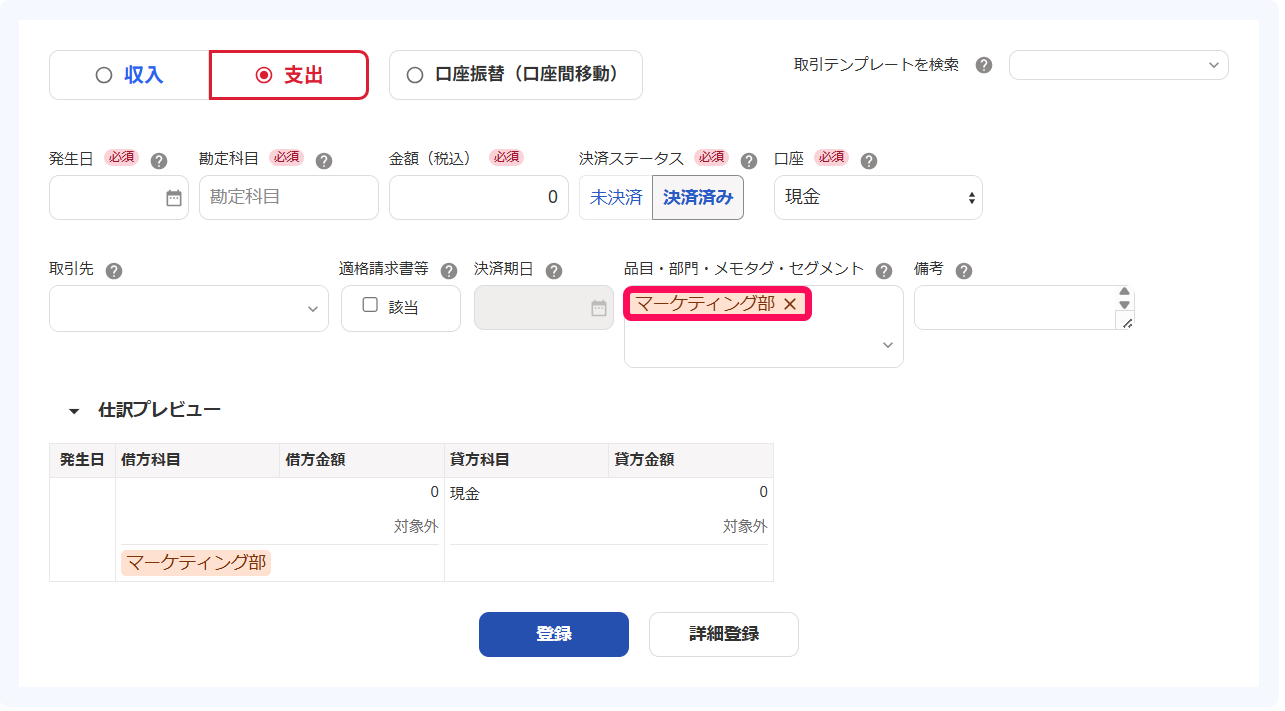The height and width of the screenshot is (711, 1285).
Task: Click help icon beside 勘定科目 label
Action: pos(324,160)
